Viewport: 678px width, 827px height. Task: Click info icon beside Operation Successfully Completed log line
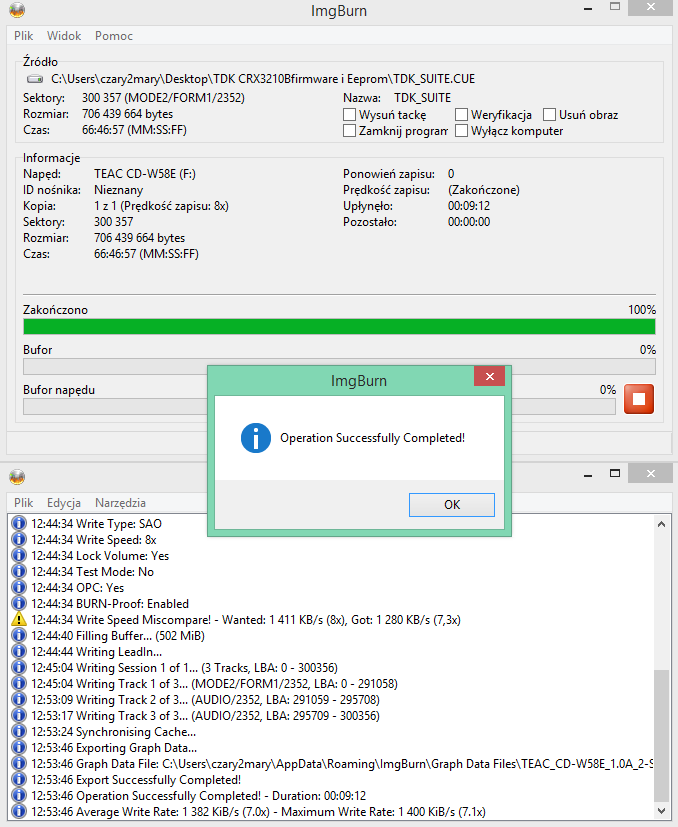(19, 795)
